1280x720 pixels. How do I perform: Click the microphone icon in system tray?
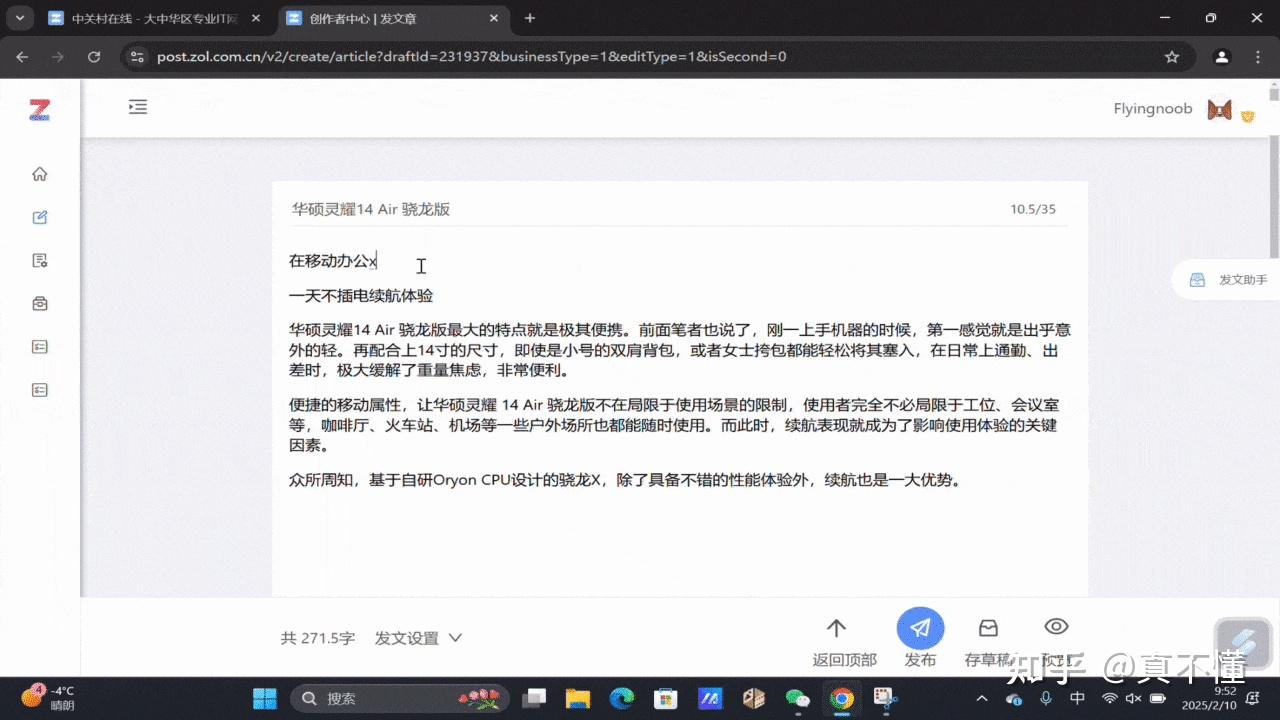click(1046, 698)
